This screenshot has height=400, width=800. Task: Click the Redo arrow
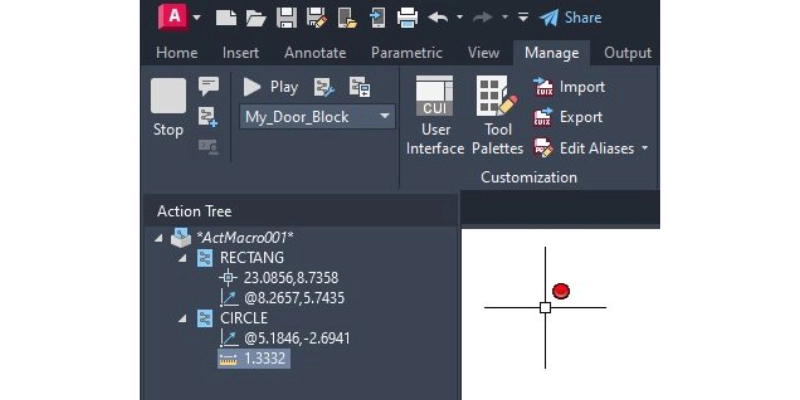(x=484, y=17)
